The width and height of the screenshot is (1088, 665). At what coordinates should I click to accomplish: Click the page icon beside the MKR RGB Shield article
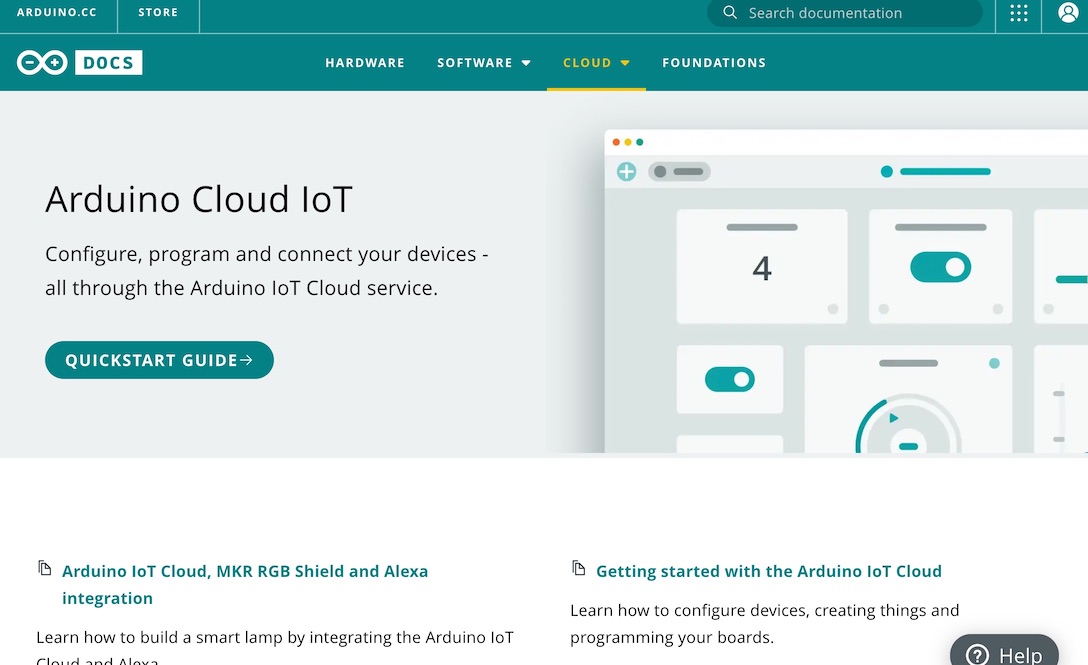click(x=44, y=567)
